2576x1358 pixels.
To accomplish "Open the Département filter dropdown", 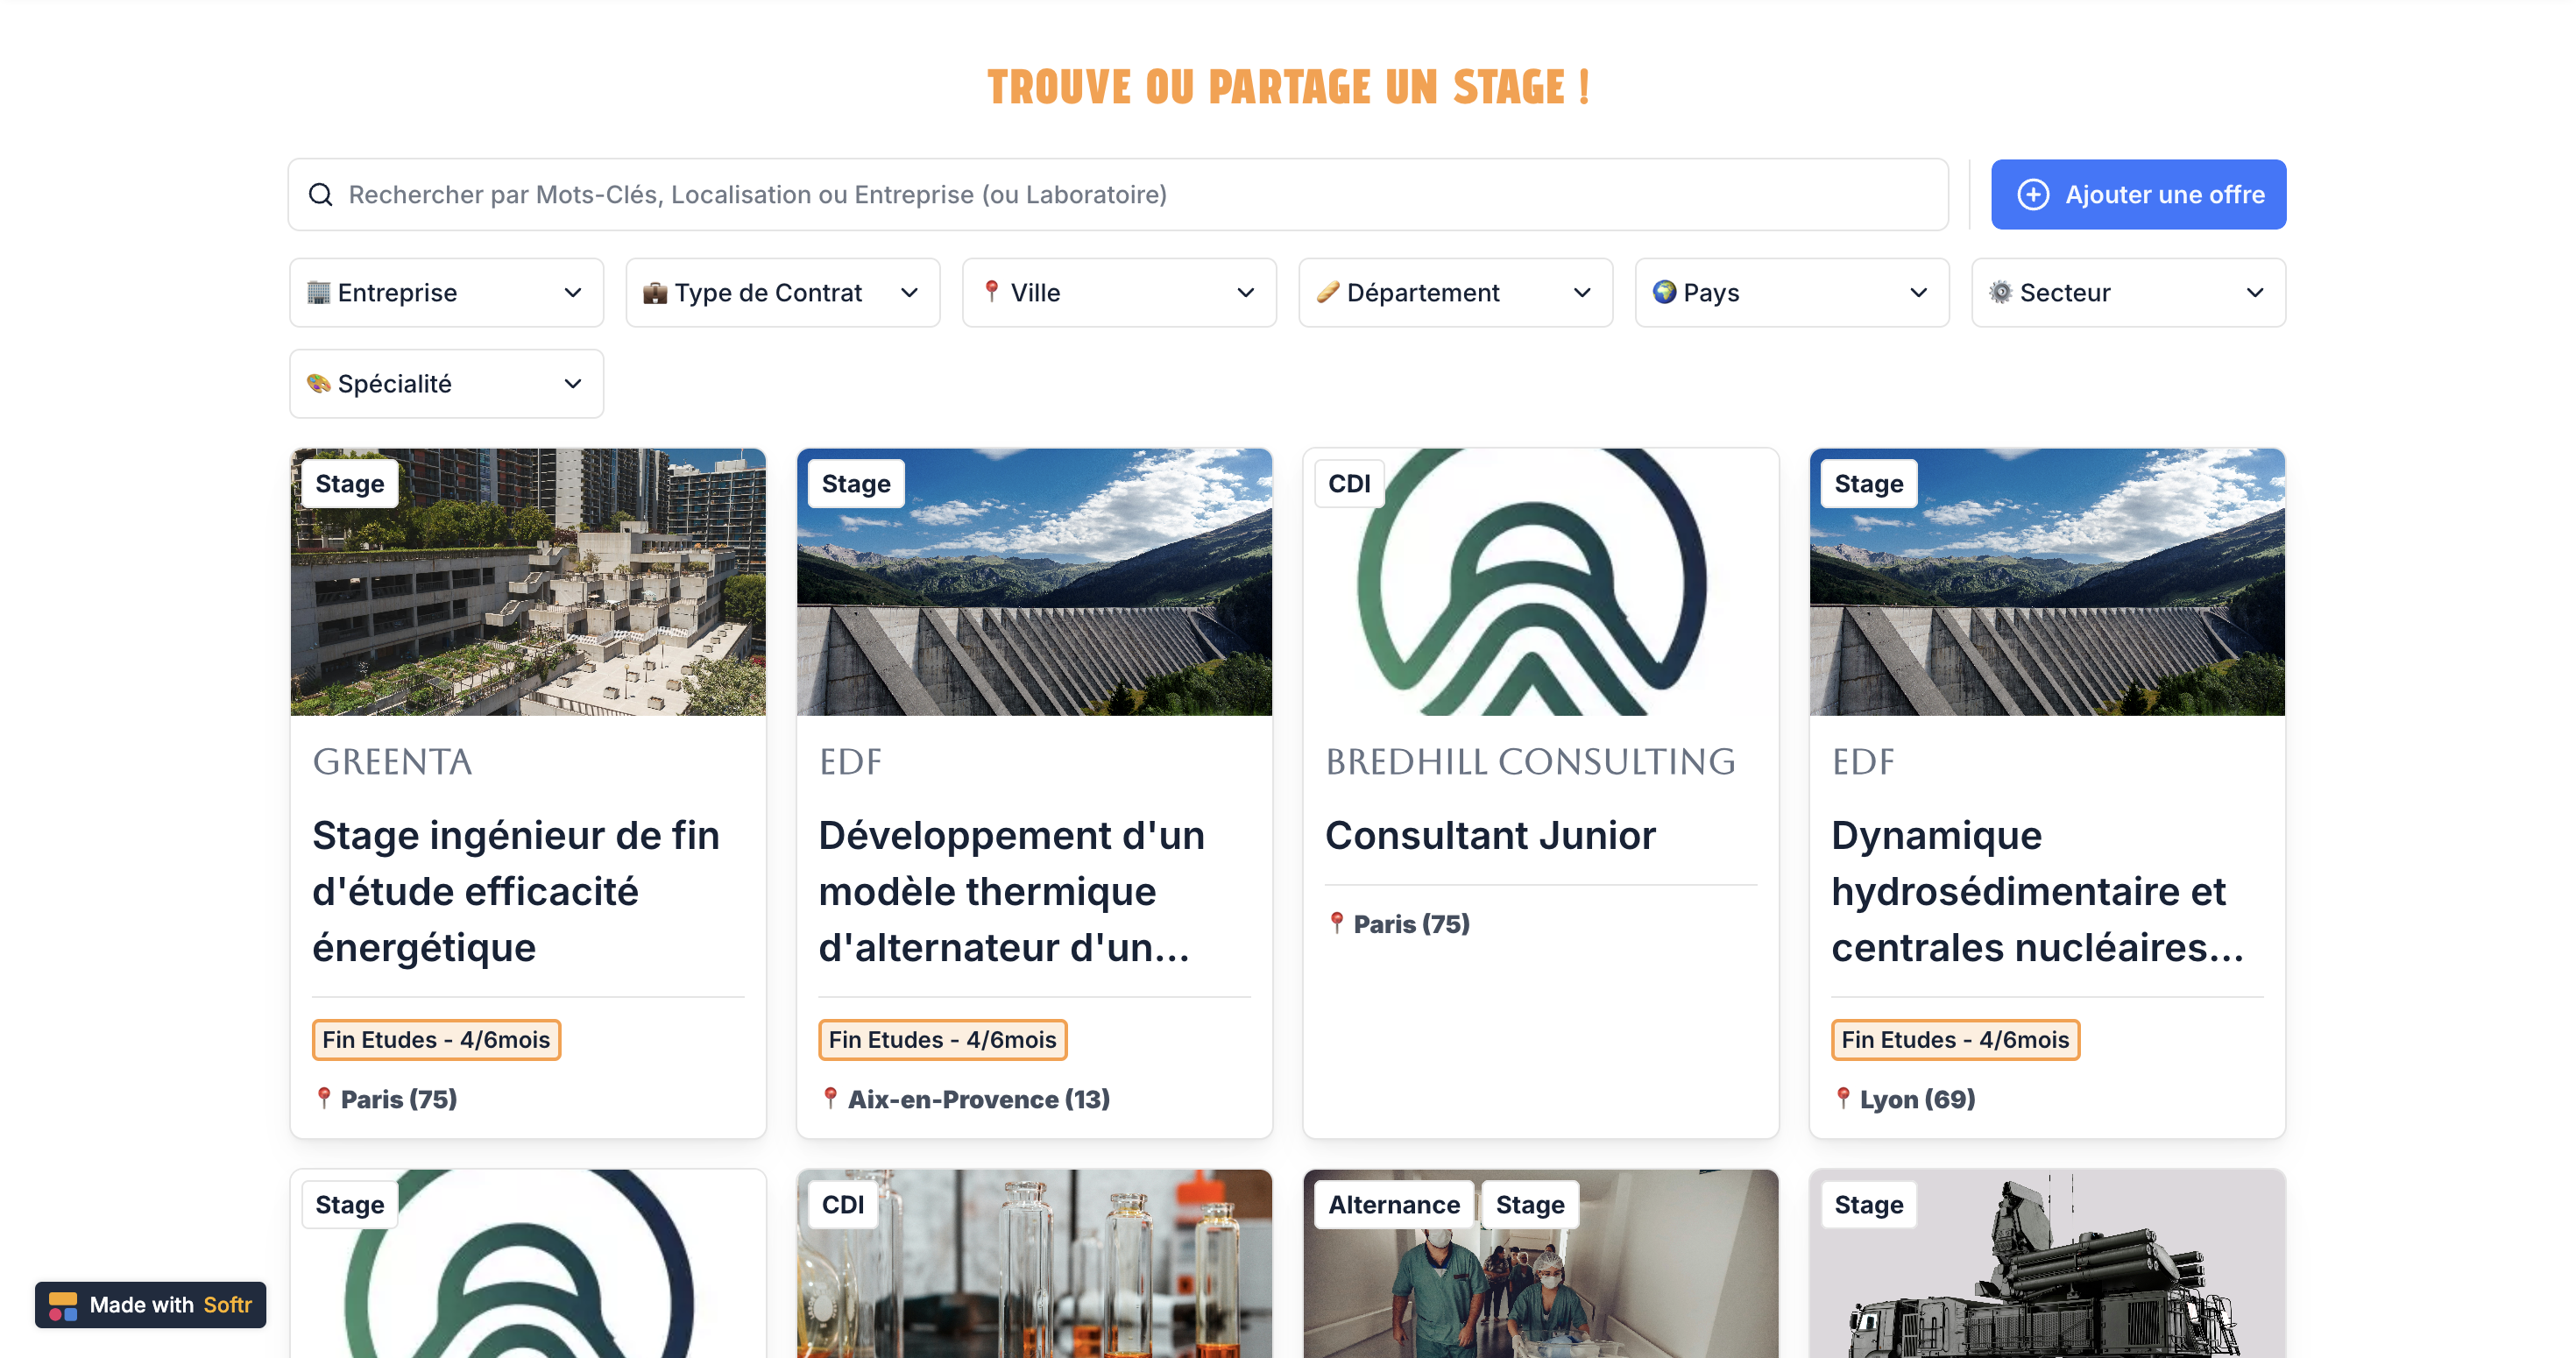I will pos(1455,292).
